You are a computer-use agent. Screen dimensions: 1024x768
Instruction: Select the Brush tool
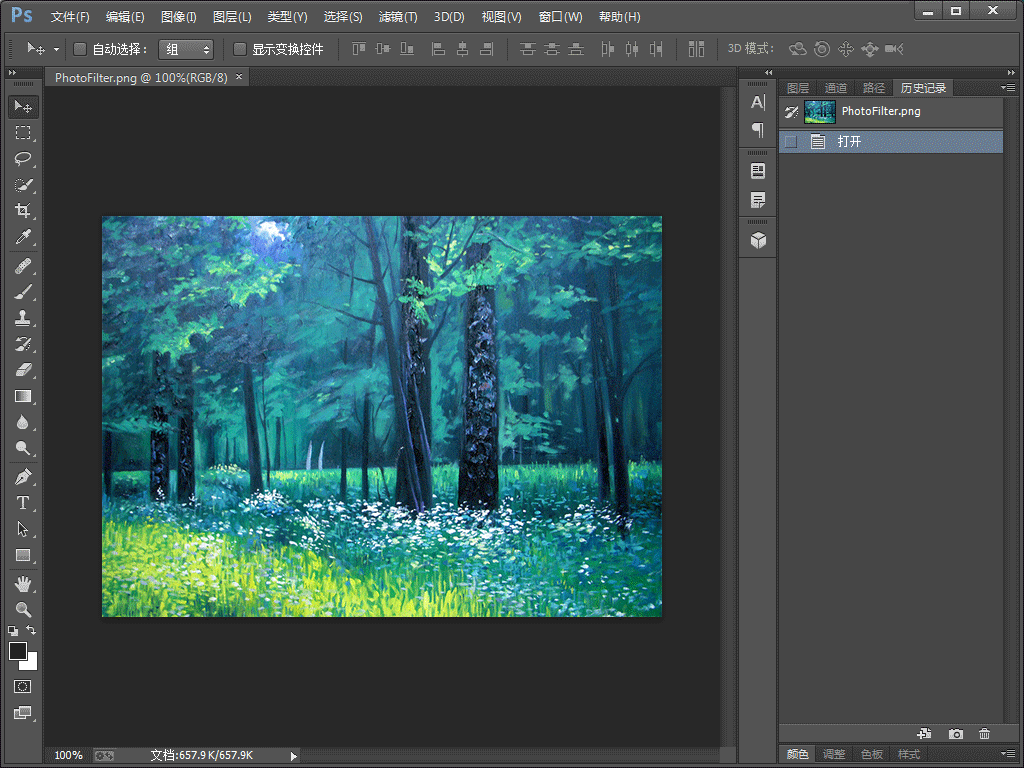click(23, 292)
